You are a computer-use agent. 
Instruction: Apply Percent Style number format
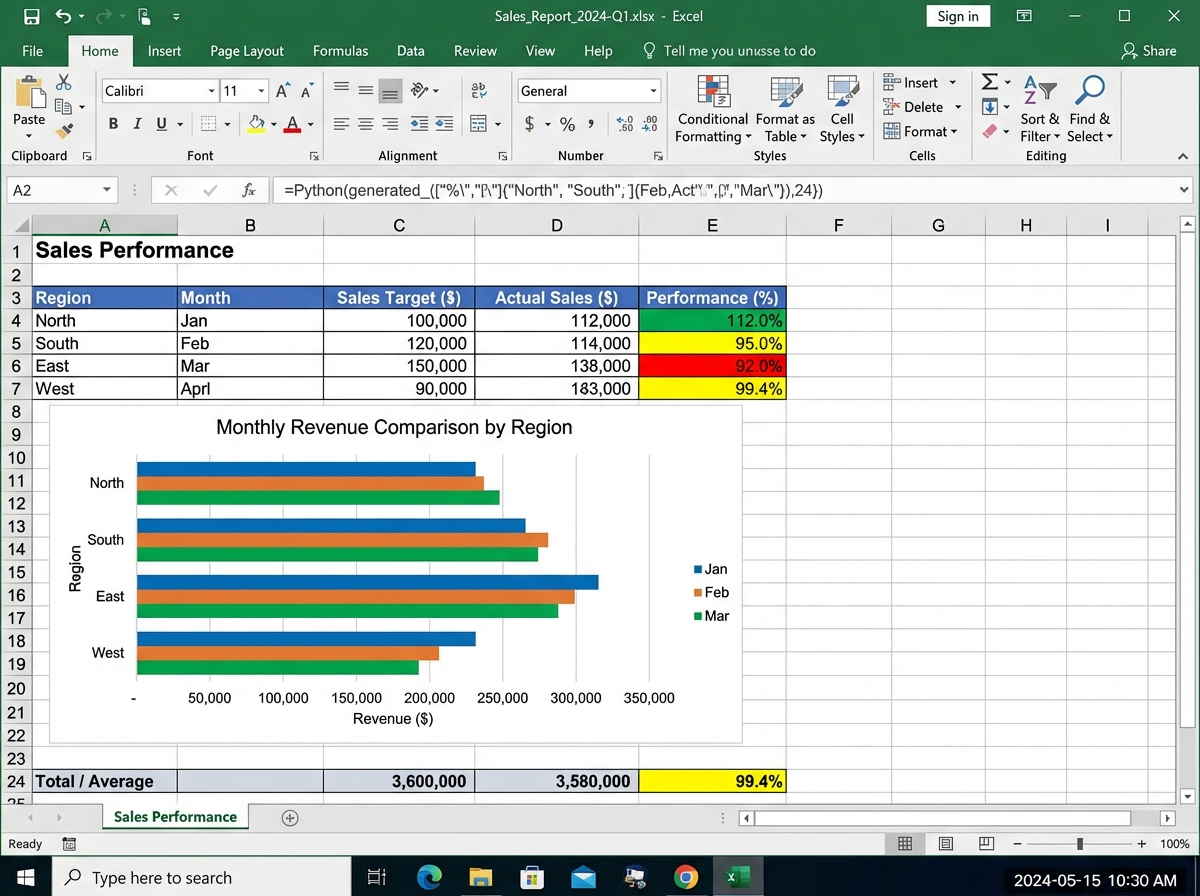pos(567,124)
